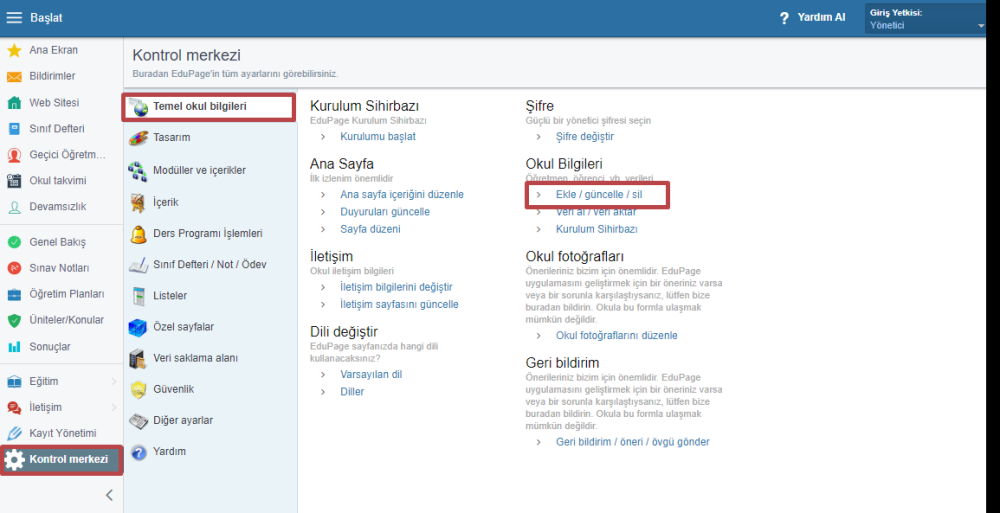
Task: Click the Modüller ve içerikler icon
Action: (138, 171)
